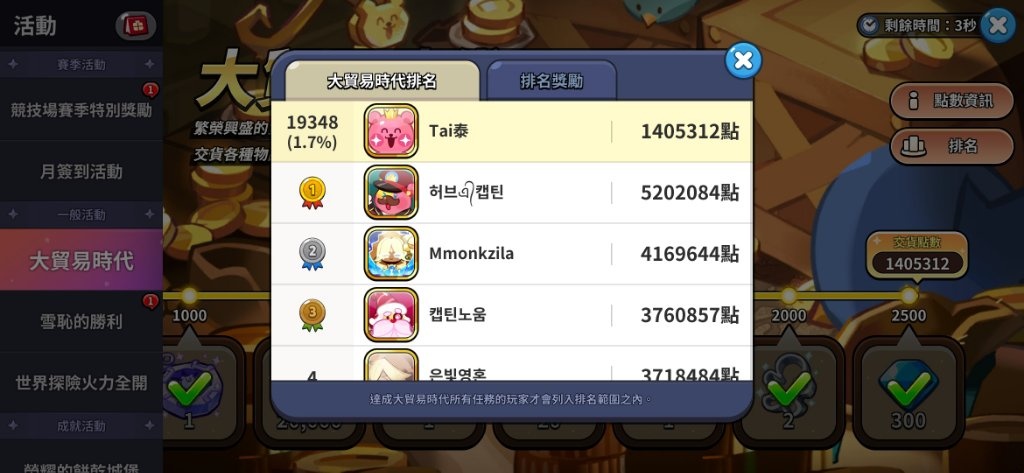Open 雪恥的勝利 event
This screenshot has height=473, width=1024.
(81, 321)
